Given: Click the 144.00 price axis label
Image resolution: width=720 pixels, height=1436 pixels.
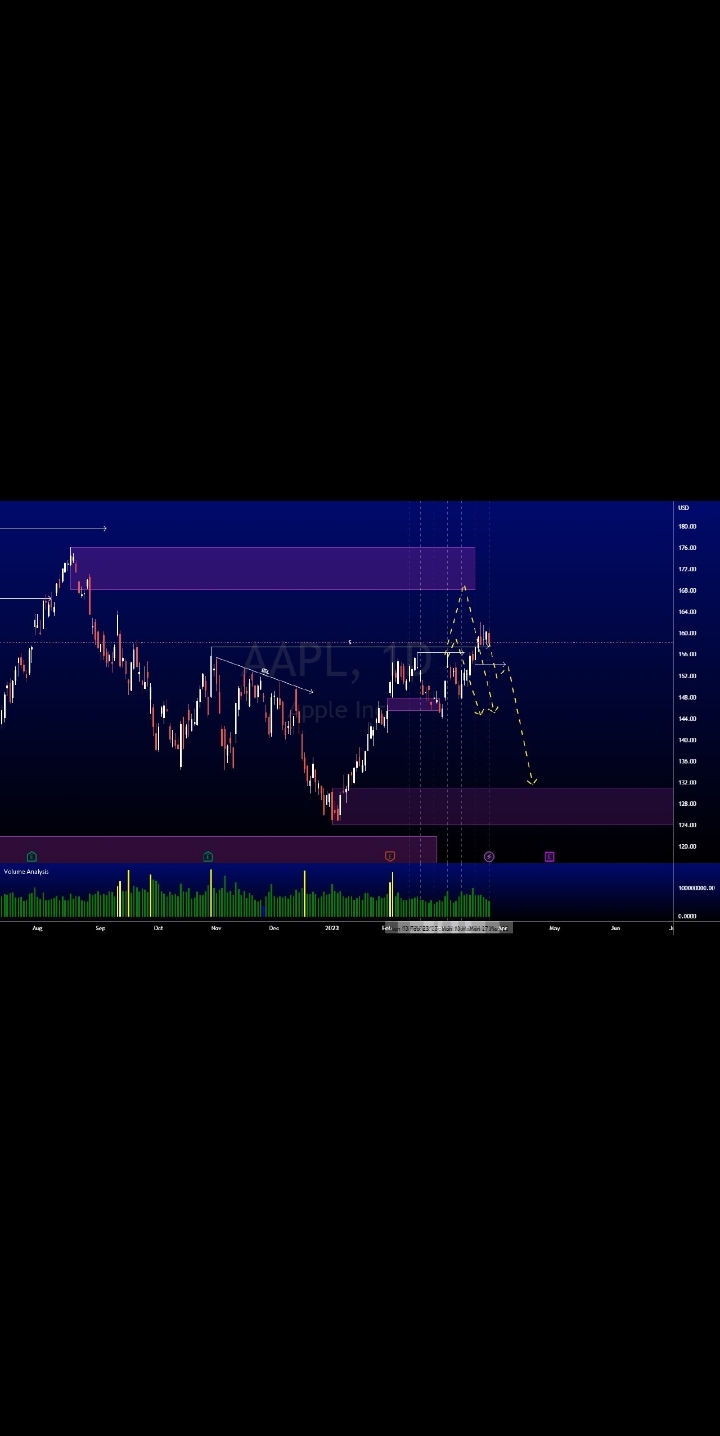Looking at the screenshot, I should tap(687, 718).
